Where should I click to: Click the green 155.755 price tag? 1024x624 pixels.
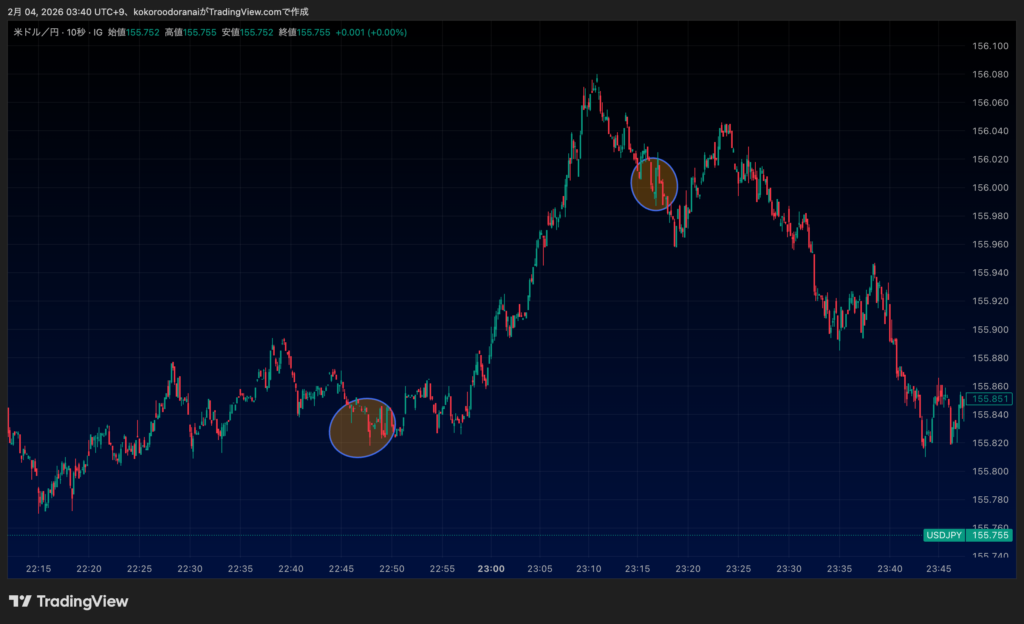point(991,536)
